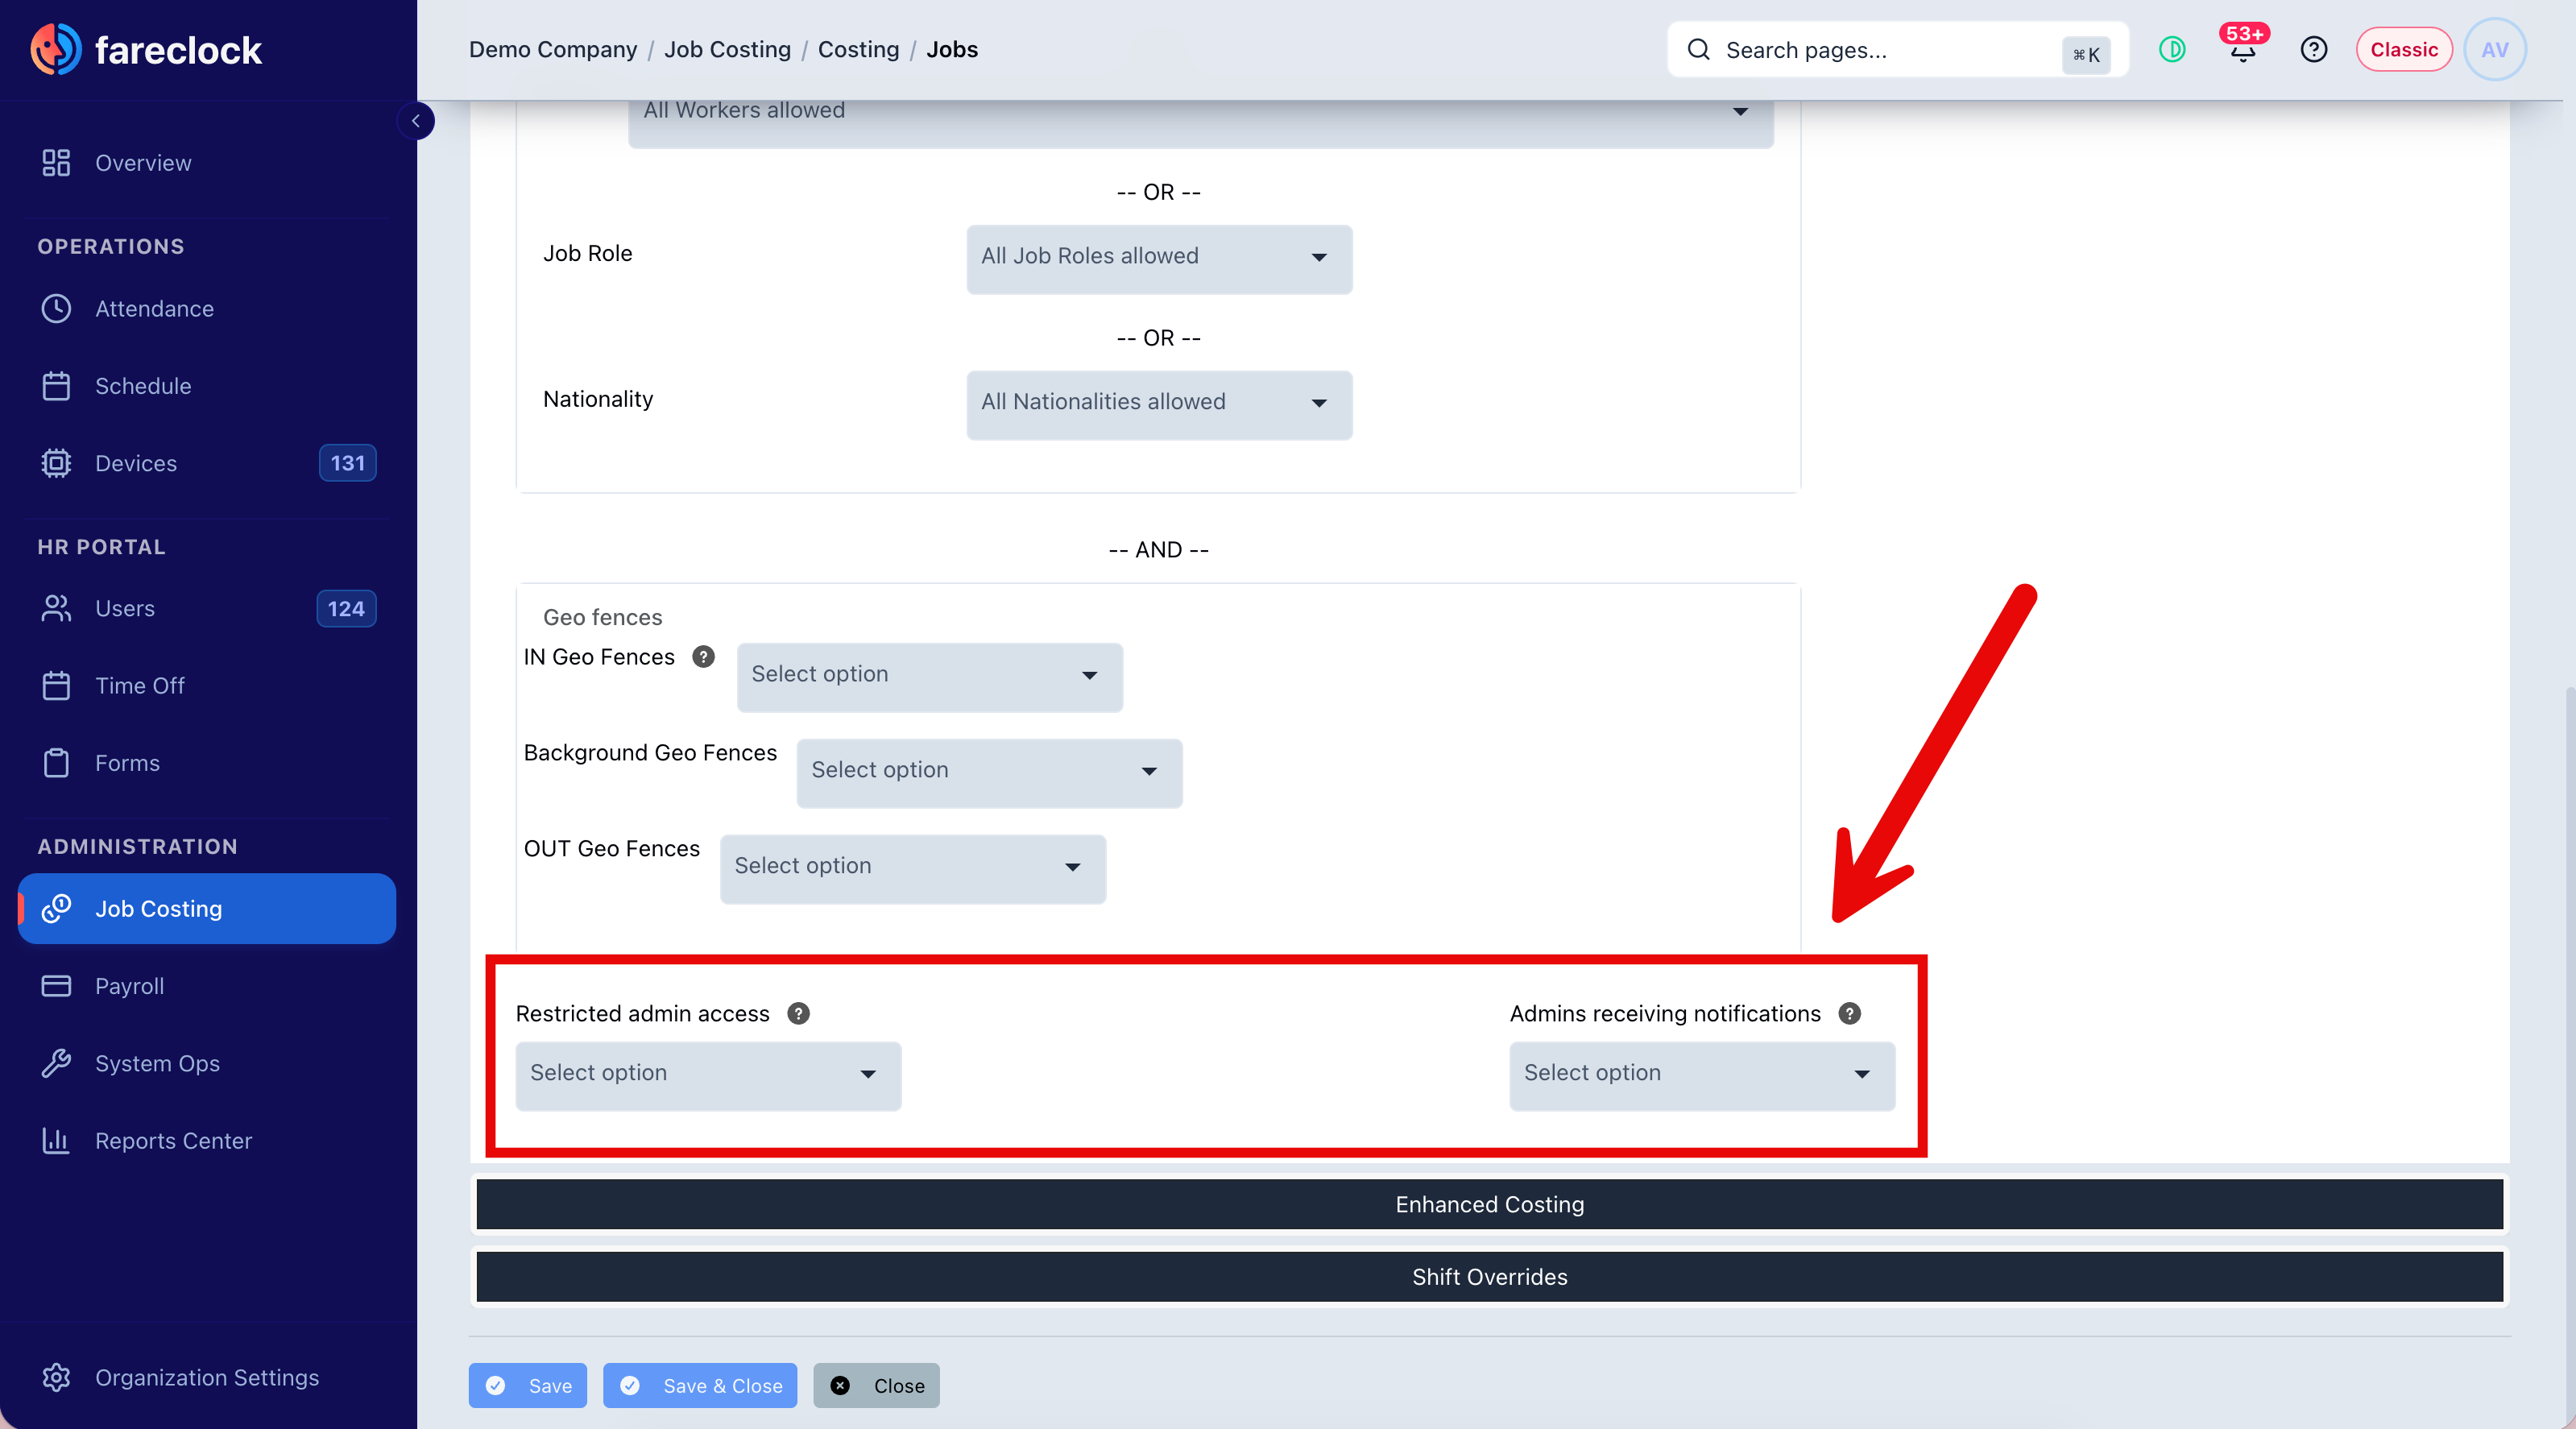
Task: Expand the Enhanced Costing section
Action: [x=1489, y=1204]
